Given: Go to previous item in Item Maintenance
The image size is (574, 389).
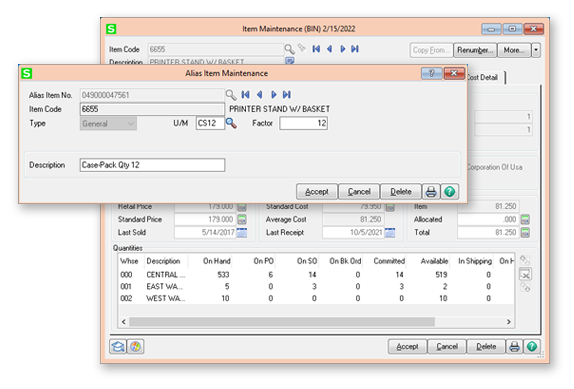Looking at the screenshot, I should 330,49.
